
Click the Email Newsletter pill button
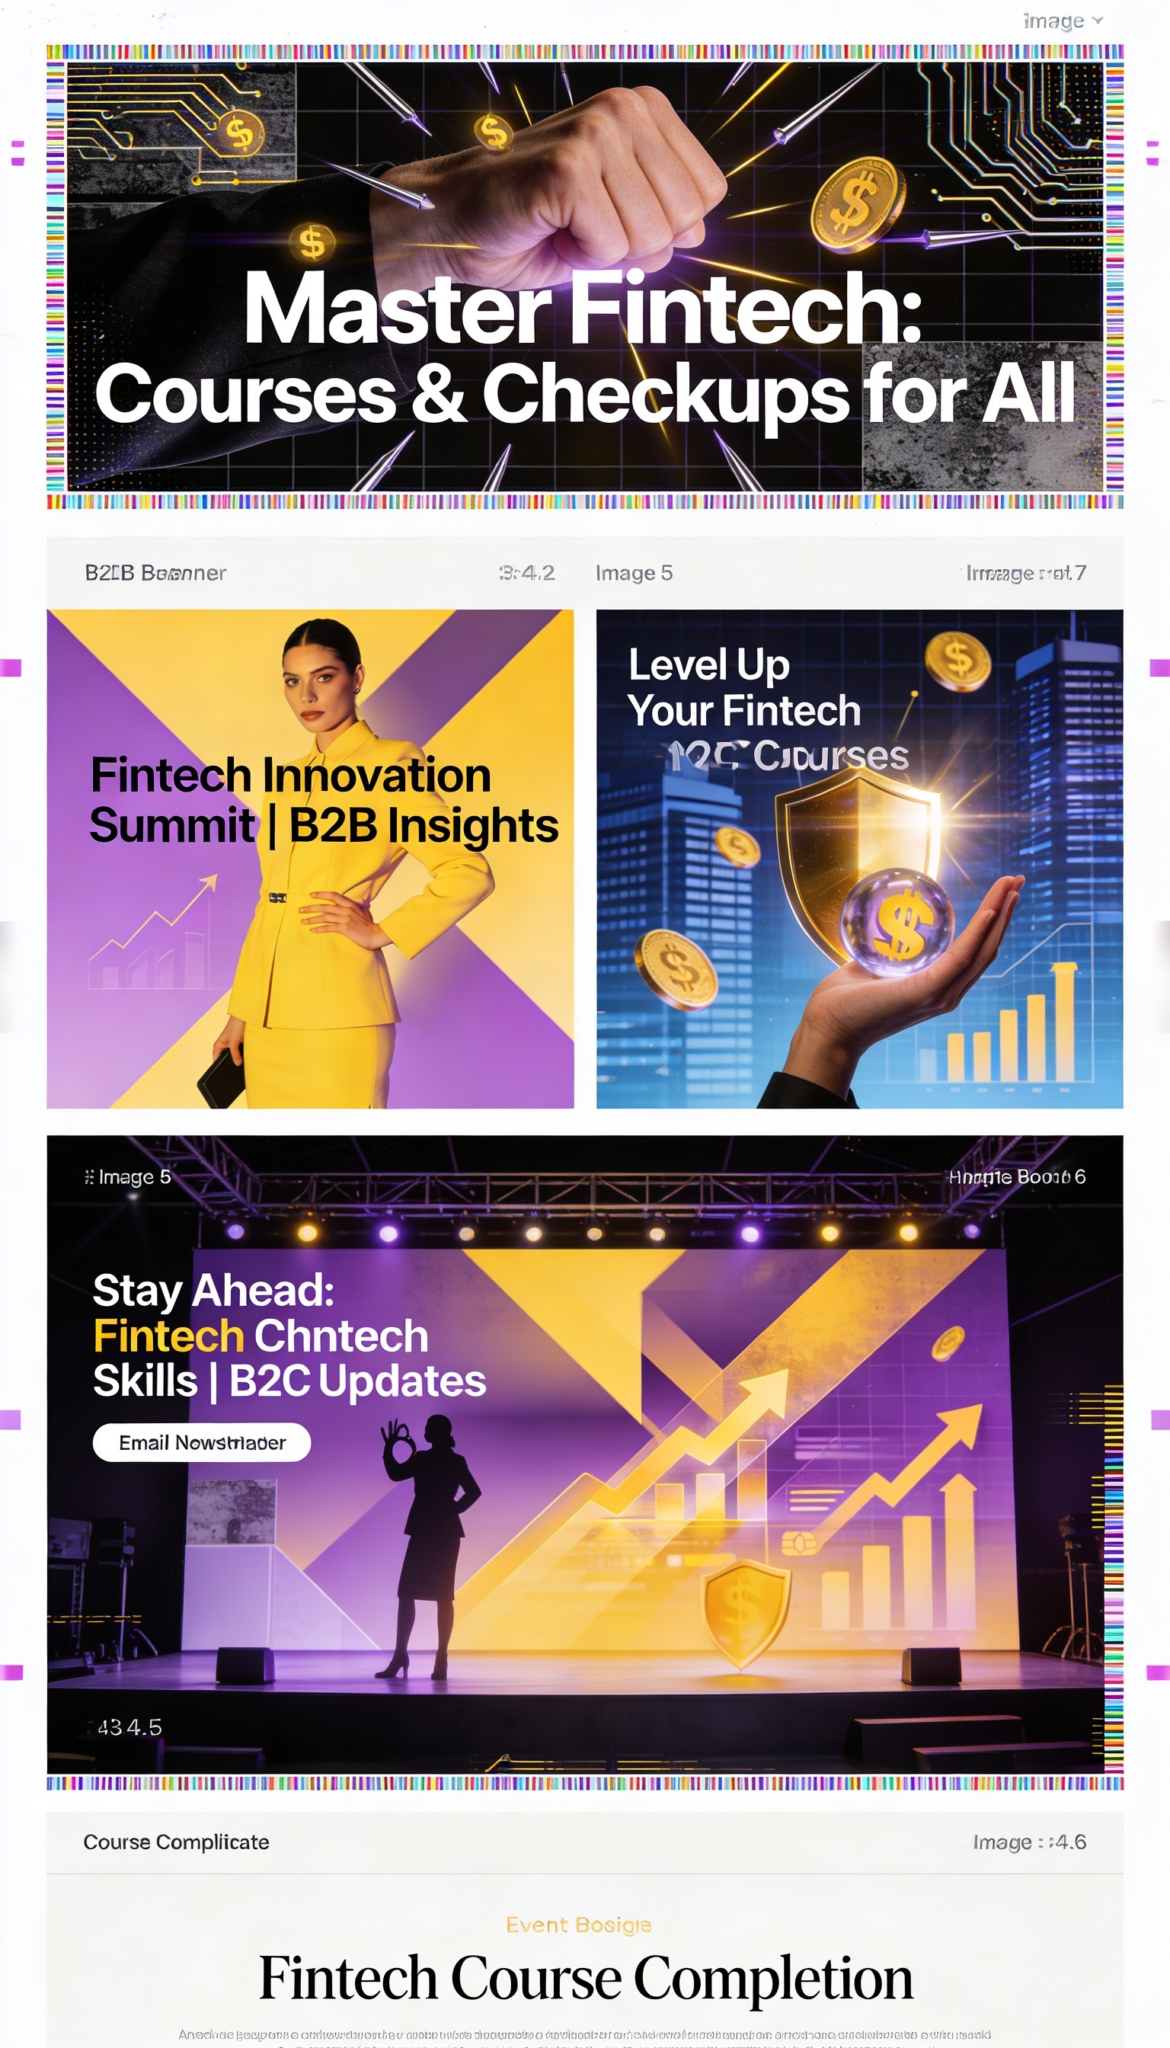(202, 1442)
